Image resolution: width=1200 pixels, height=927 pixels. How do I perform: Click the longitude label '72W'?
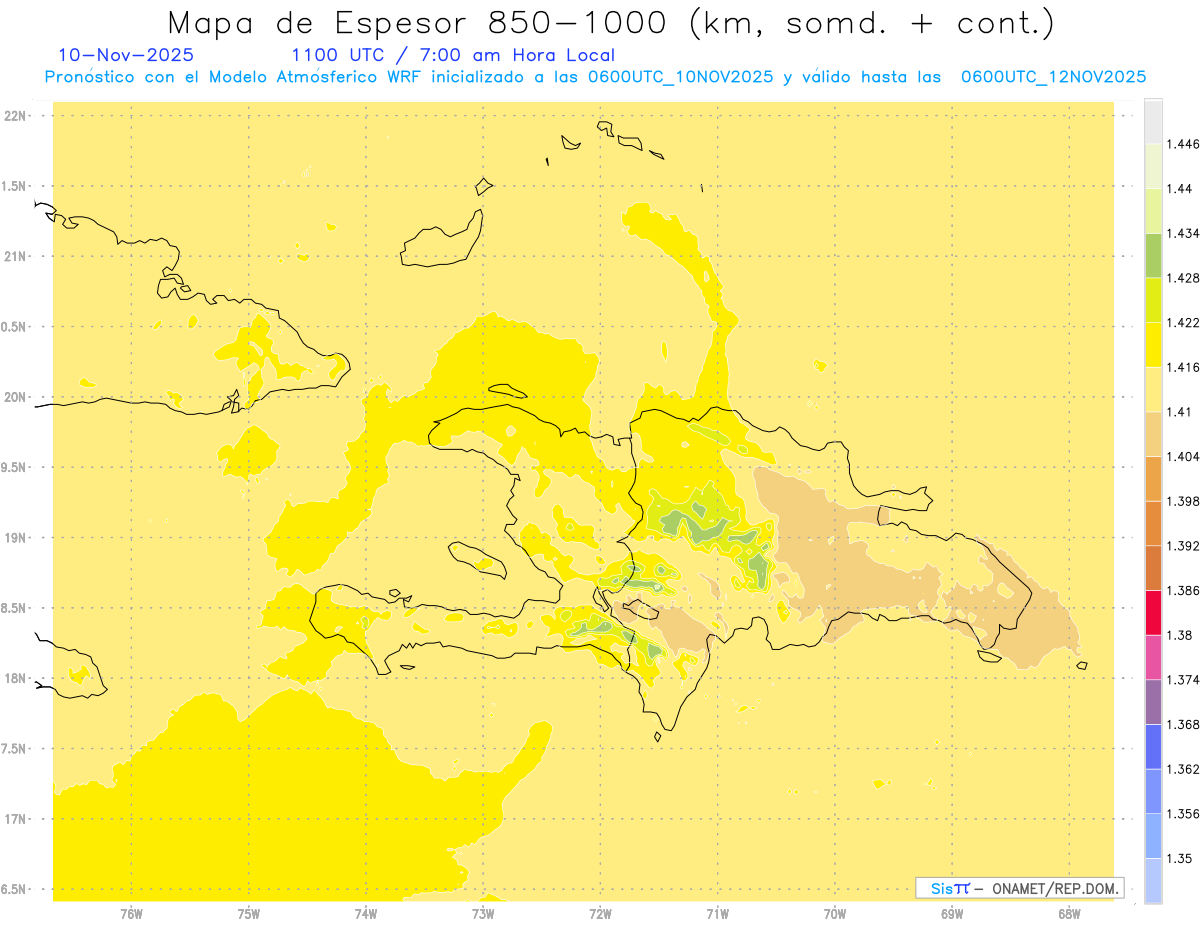601,914
